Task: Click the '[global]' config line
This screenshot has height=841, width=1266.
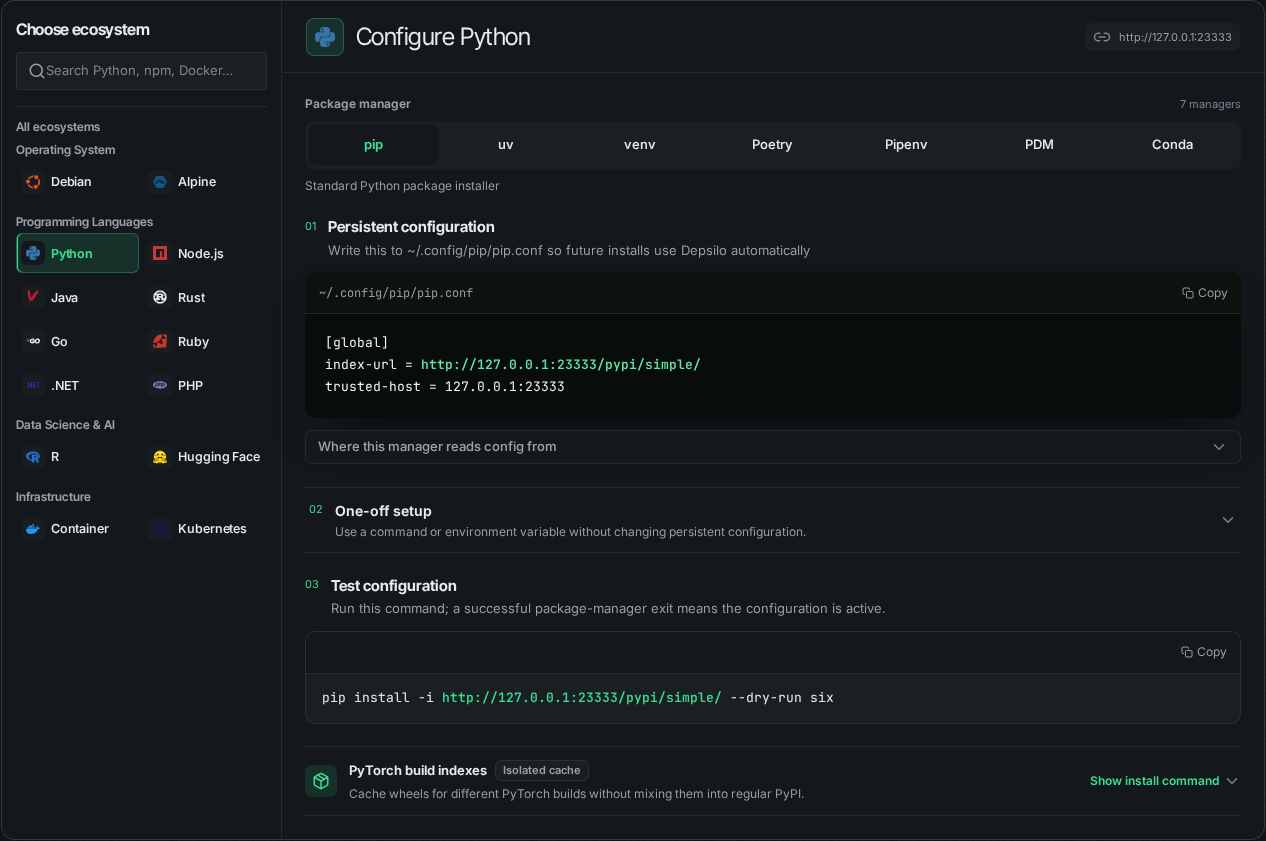Action: (x=357, y=343)
